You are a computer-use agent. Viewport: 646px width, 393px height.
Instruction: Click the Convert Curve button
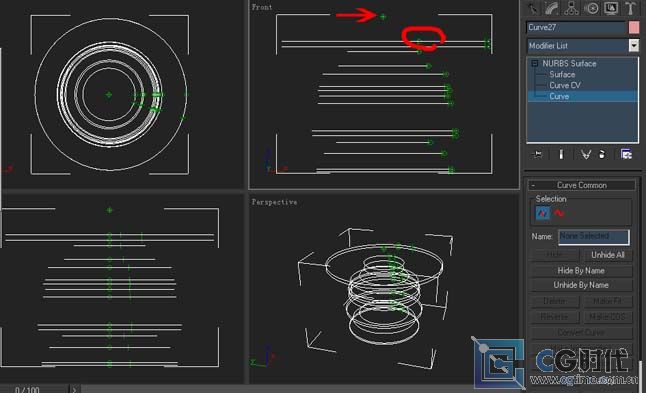click(581, 332)
